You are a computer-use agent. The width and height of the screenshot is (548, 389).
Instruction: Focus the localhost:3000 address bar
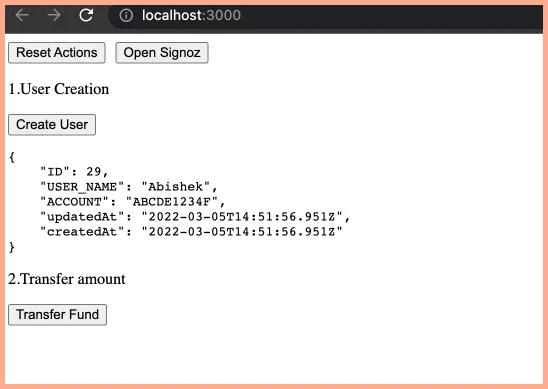(325, 16)
